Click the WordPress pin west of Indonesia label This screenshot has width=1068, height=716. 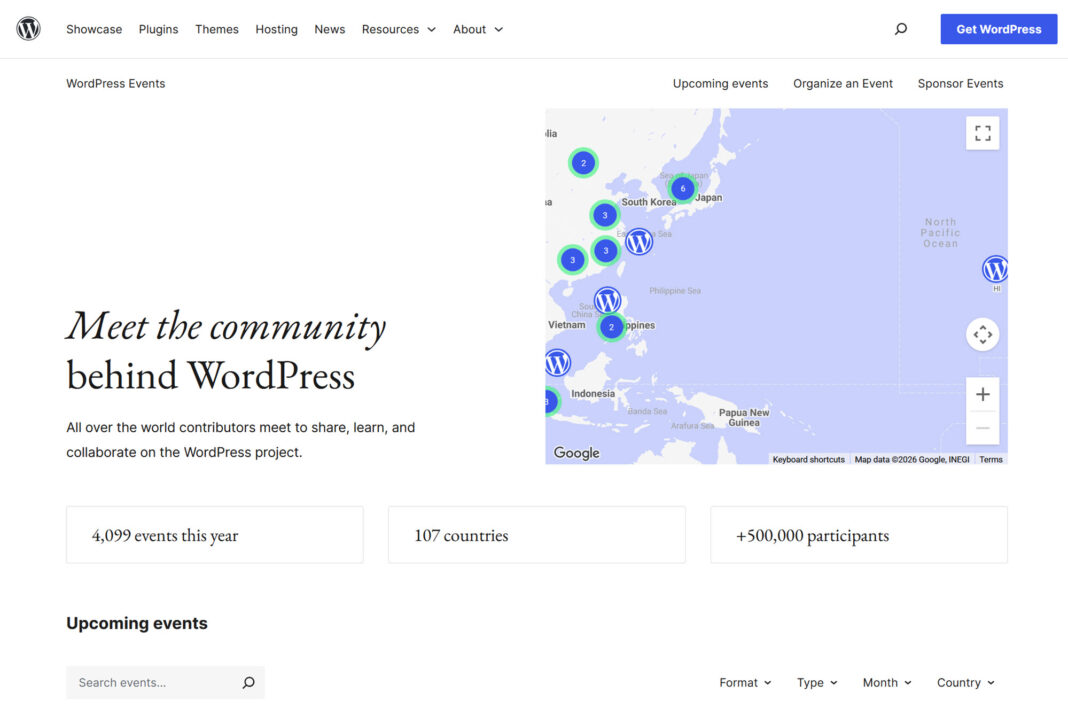(x=557, y=362)
